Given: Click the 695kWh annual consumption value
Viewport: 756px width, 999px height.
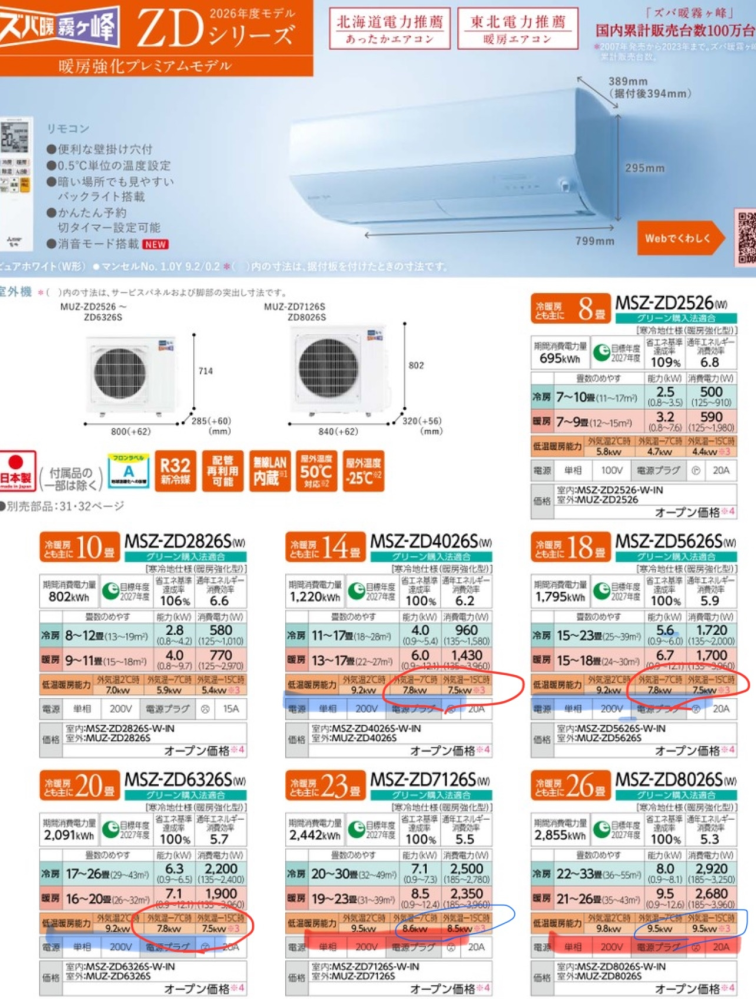Looking at the screenshot, I should tap(559, 359).
